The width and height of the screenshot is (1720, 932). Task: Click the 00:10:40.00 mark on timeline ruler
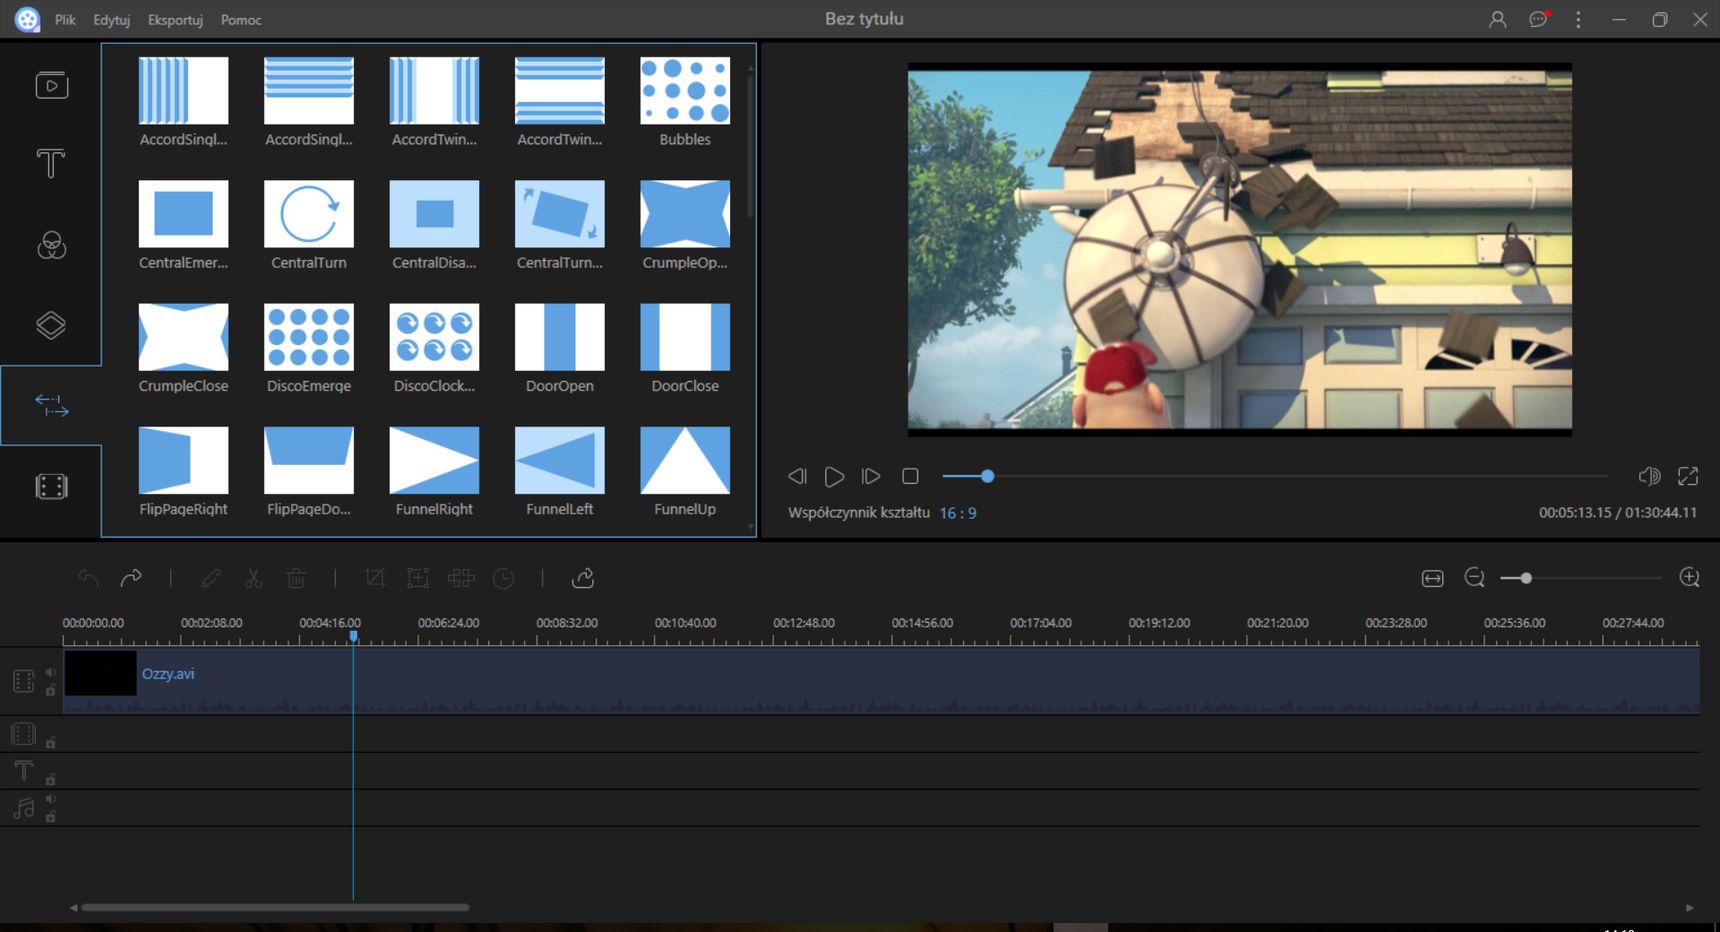point(685,623)
